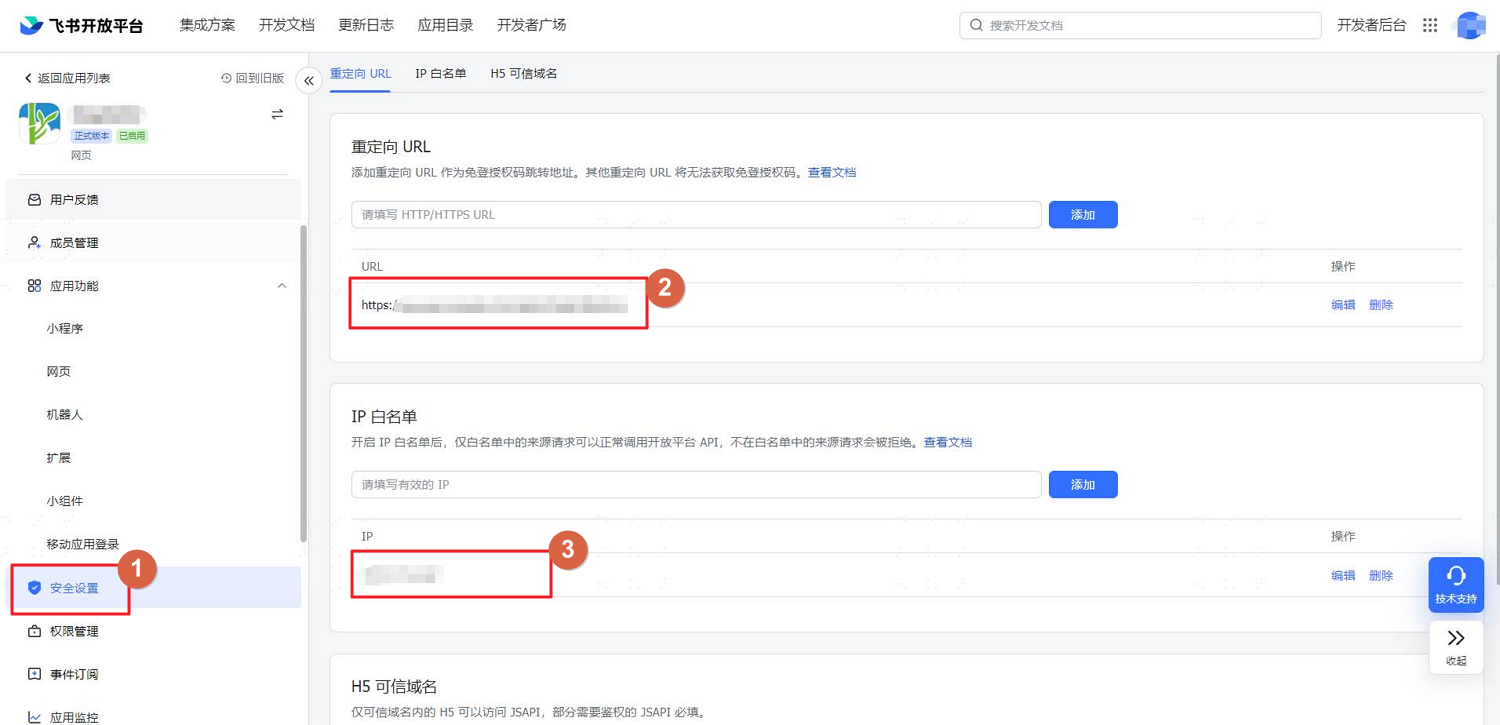Click 删除 in the IP whitelist row
Viewport: 1500px width, 725px height.
pos(1381,576)
